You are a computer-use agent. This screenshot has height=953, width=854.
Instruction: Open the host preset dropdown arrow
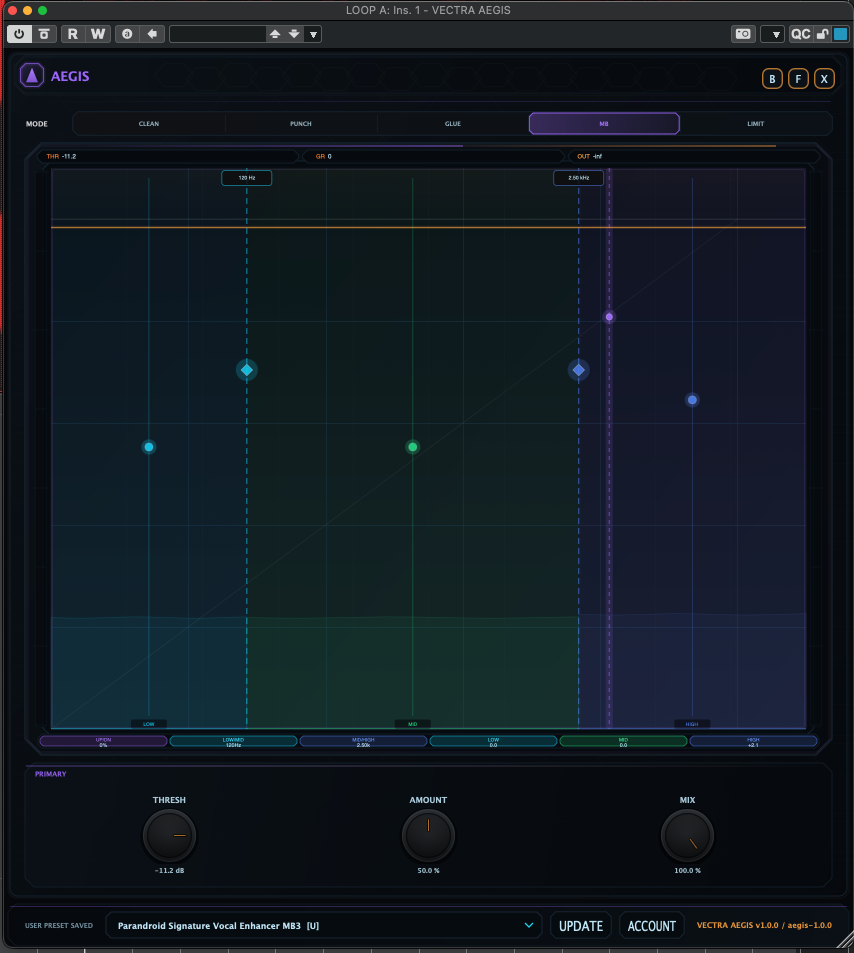coord(313,34)
